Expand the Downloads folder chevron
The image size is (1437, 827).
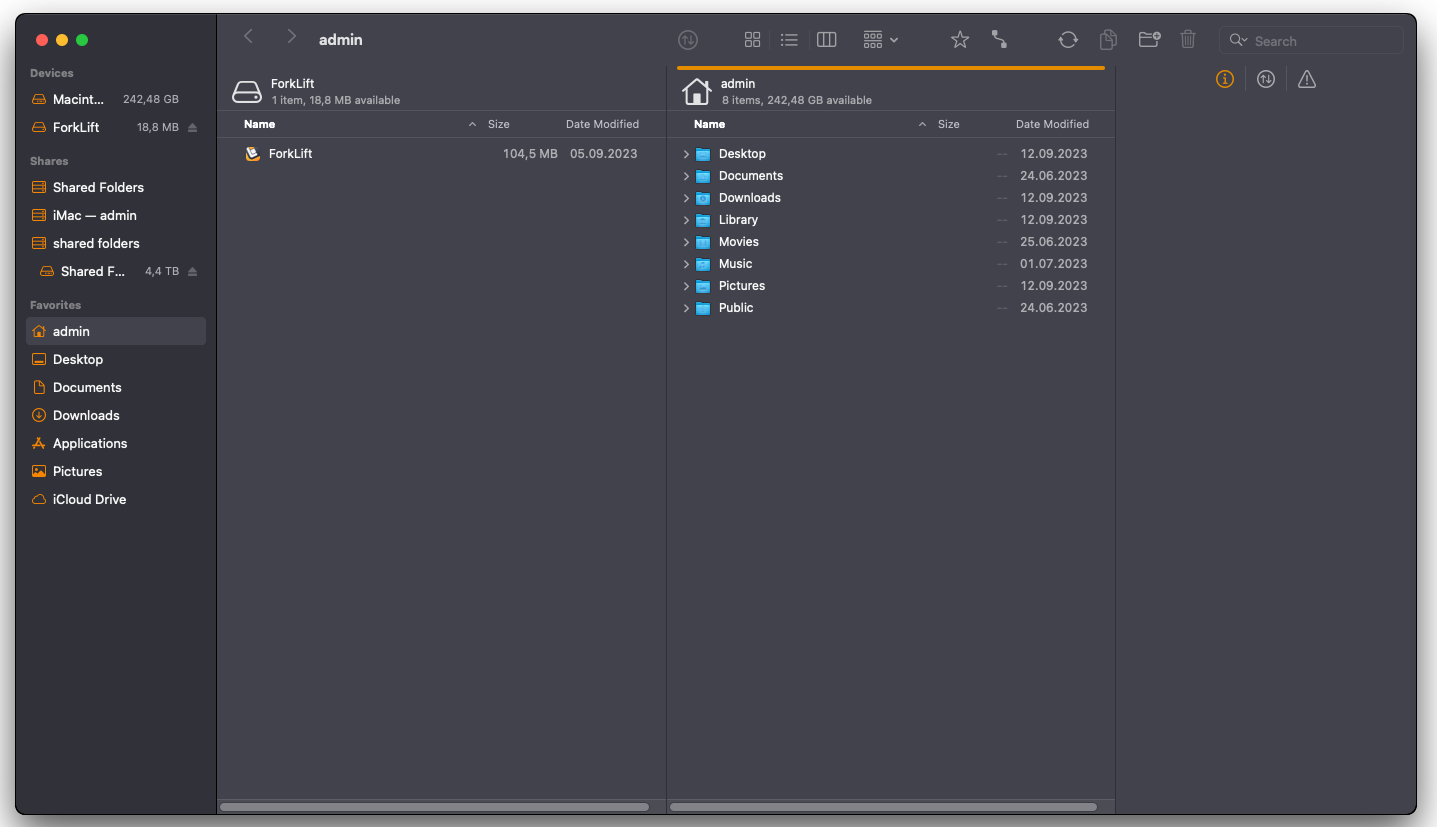pos(686,198)
